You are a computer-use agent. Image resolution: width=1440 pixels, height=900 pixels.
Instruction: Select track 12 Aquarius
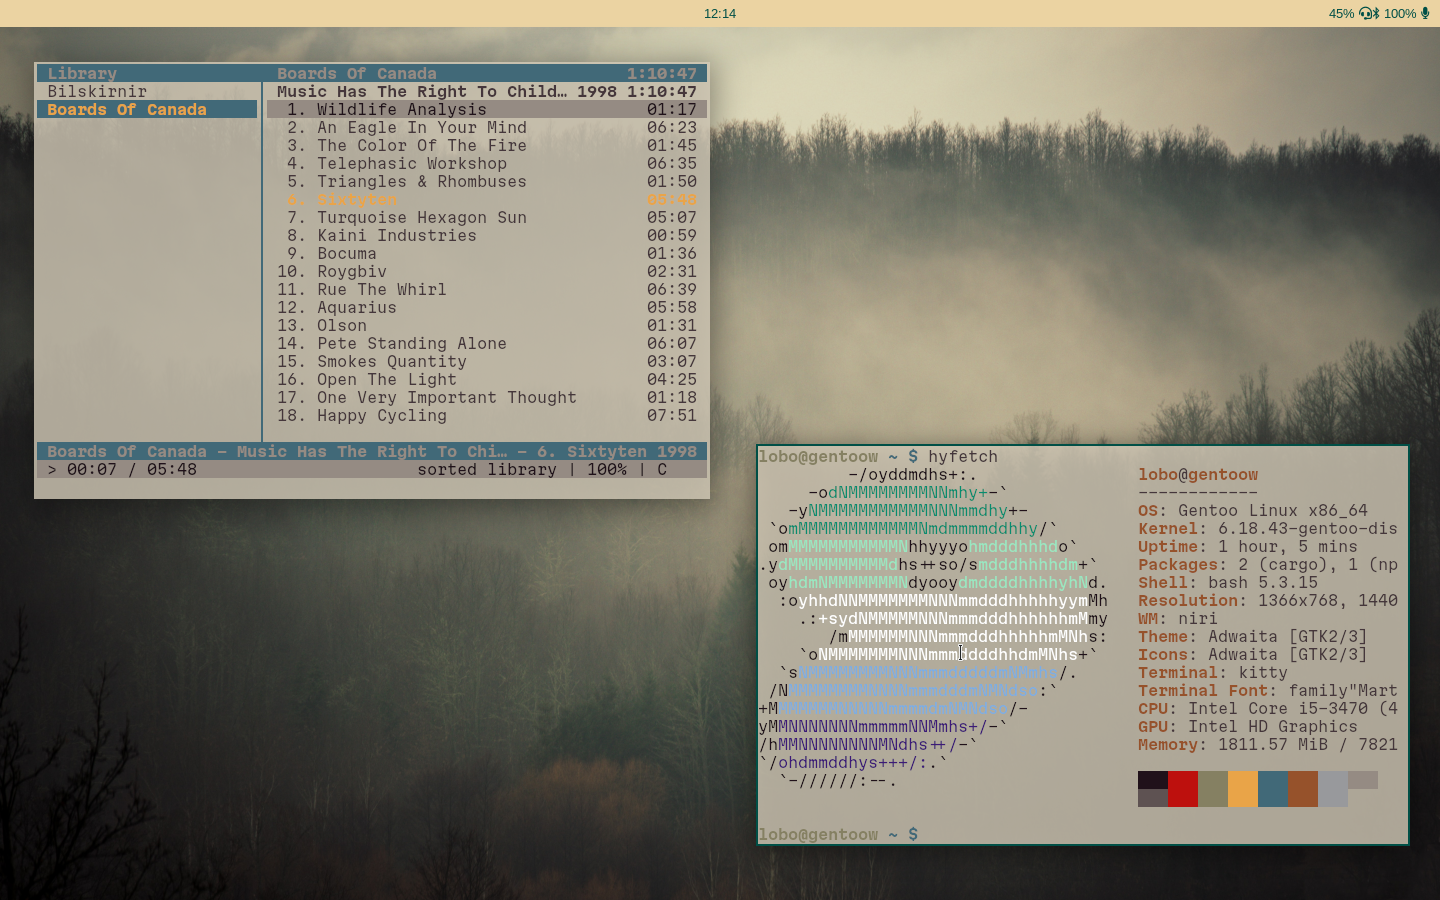click(487, 307)
